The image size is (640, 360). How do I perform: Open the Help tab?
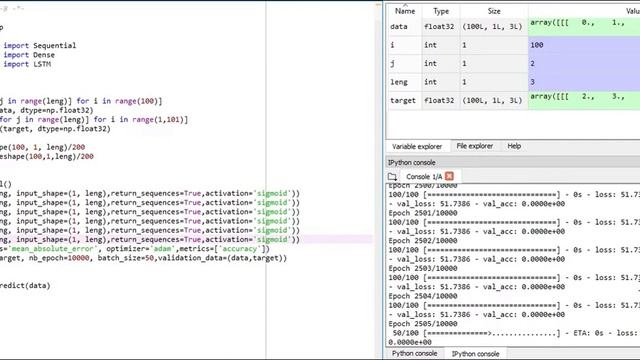(514, 146)
